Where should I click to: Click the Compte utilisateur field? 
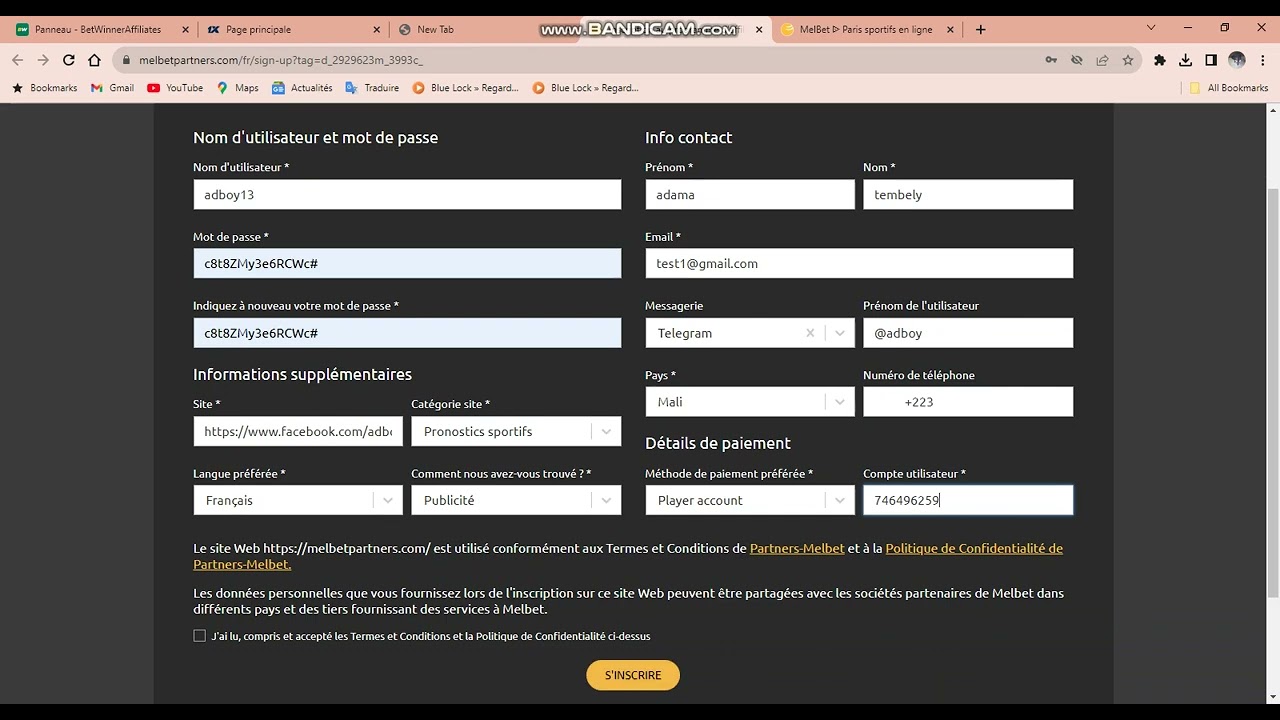tap(968, 500)
